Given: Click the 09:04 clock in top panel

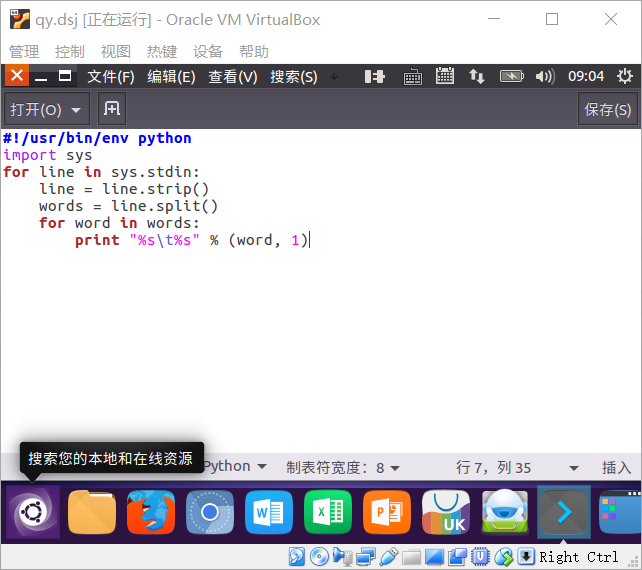Looking at the screenshot, I should click(x=586, y=76).
